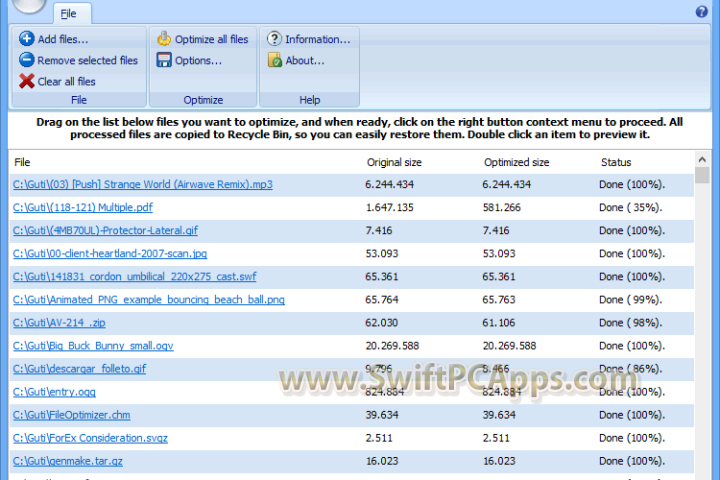Open the Options... label
720x480 pixels.
click(198, 61)
